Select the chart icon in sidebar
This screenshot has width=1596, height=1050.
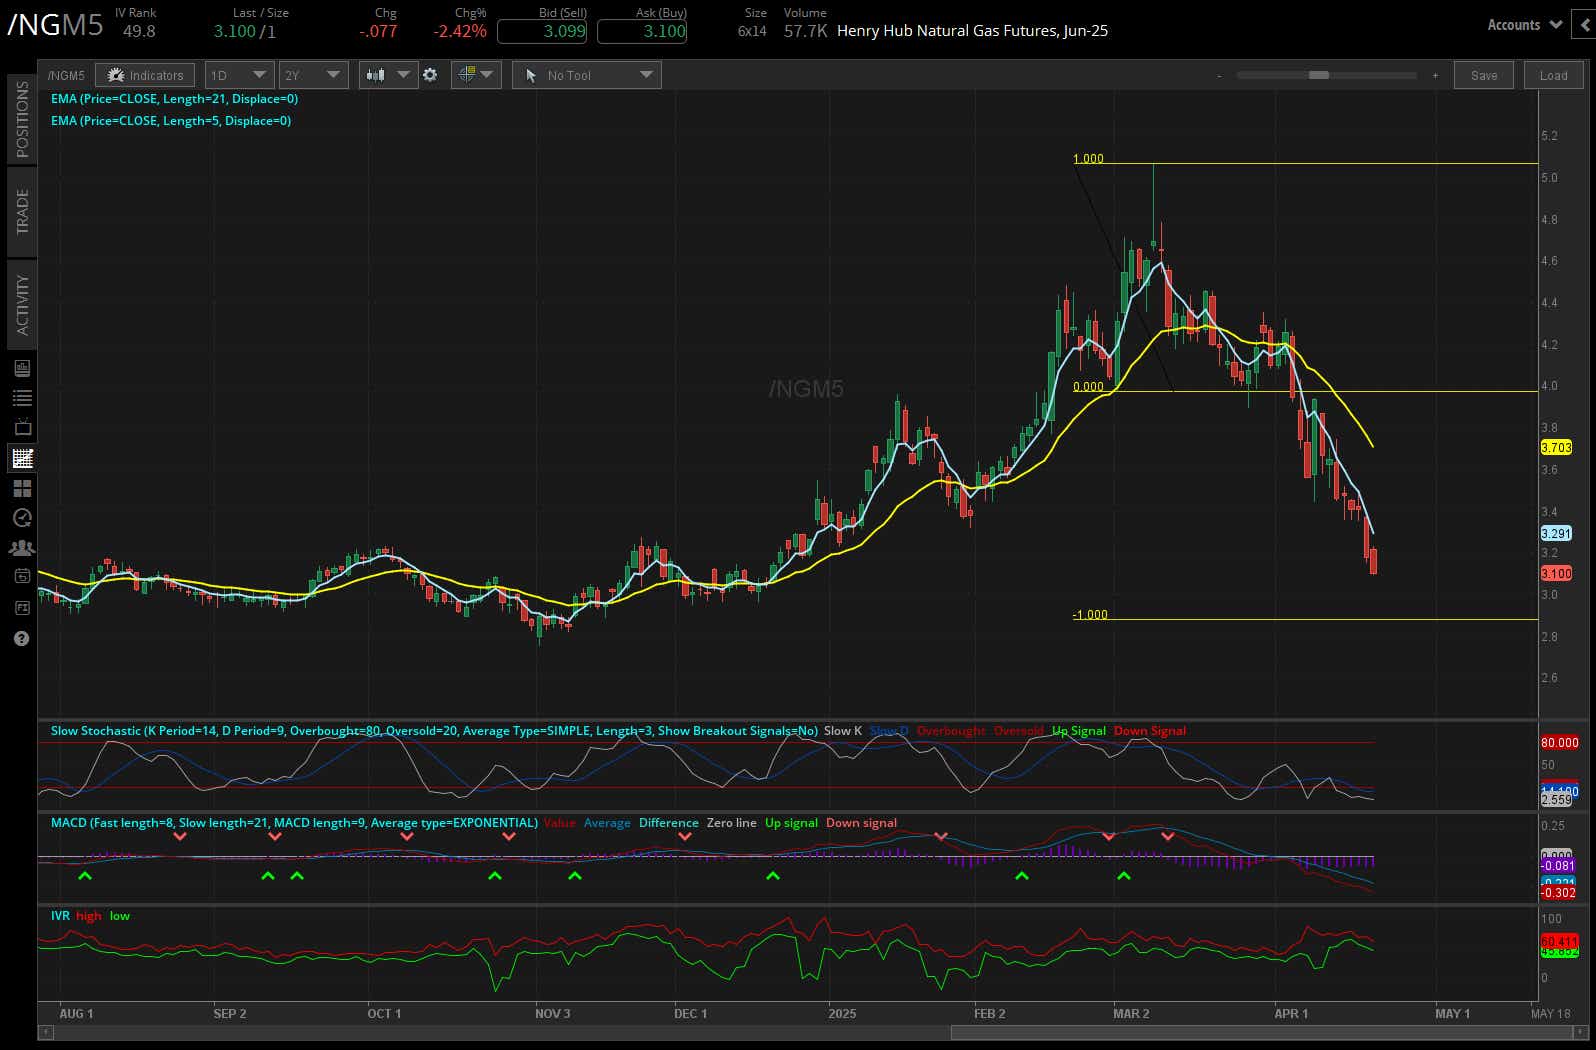[22, 458]
